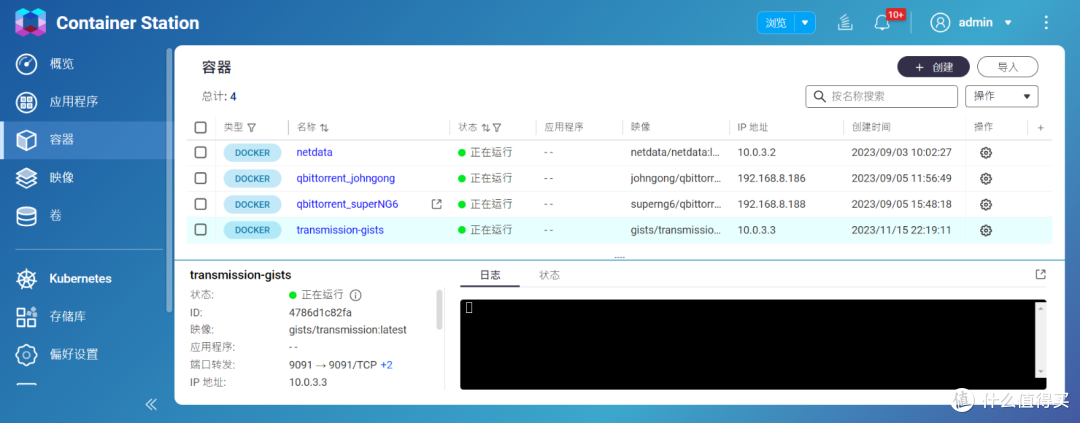Screen dimensions: 1080x423
Task: Click IP address 192.168.8.186 cell
Action: pos(771,178)
